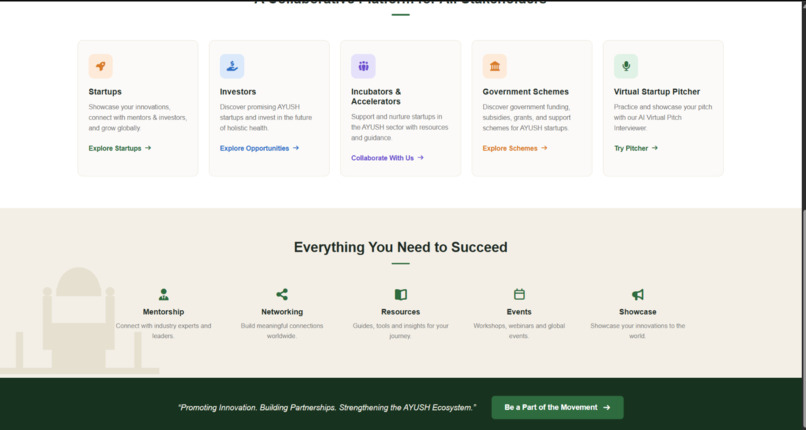Click the microphone icon on Virtual Startup Pitcher

coord(626,66)
